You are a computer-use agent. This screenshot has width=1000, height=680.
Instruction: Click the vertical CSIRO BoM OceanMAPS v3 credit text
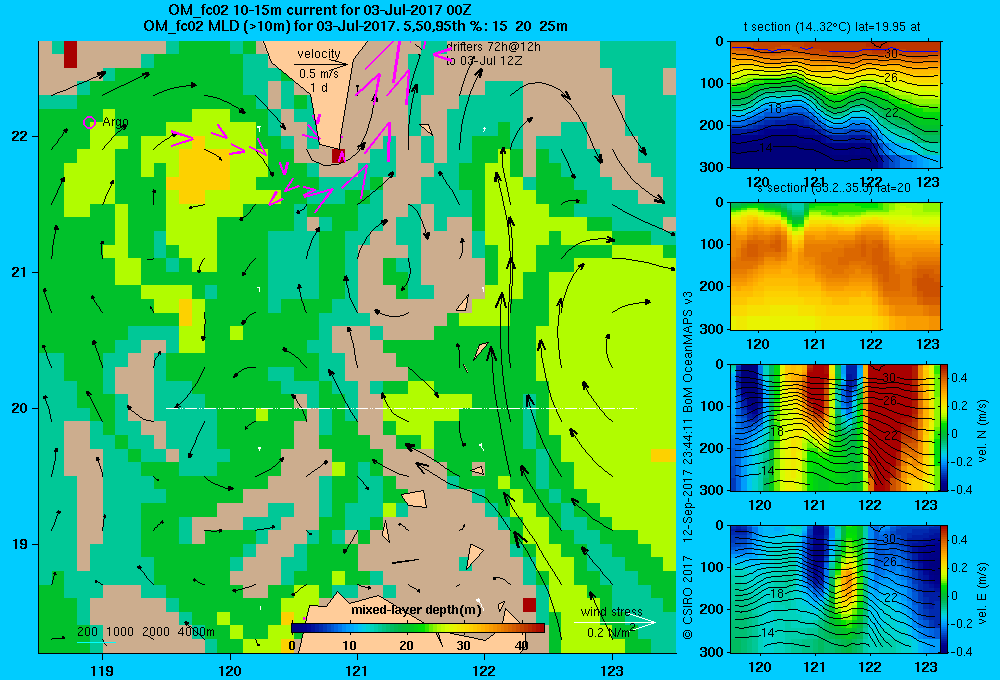[x=688, y=464]
